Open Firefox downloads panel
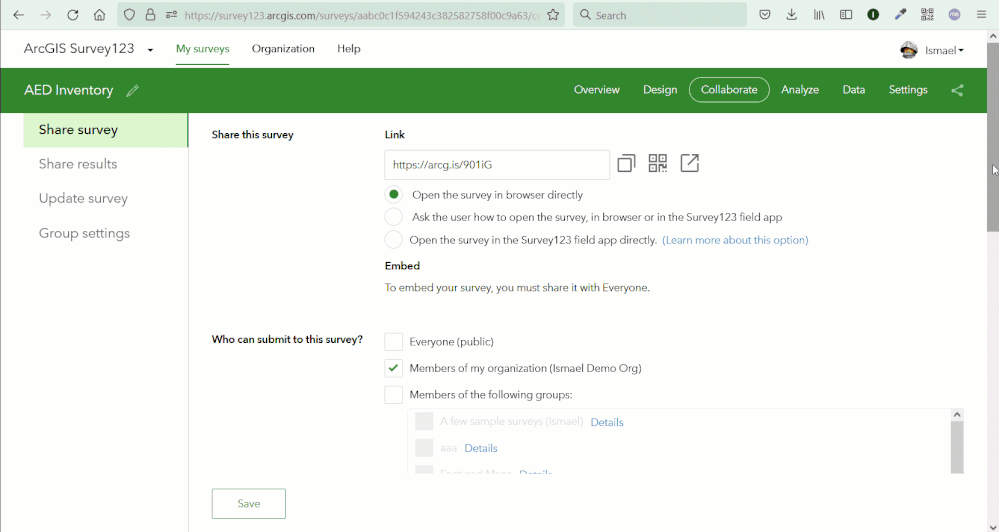Viewport: 999px width, 532px height. pyautogui.click(x=791, y=15)
